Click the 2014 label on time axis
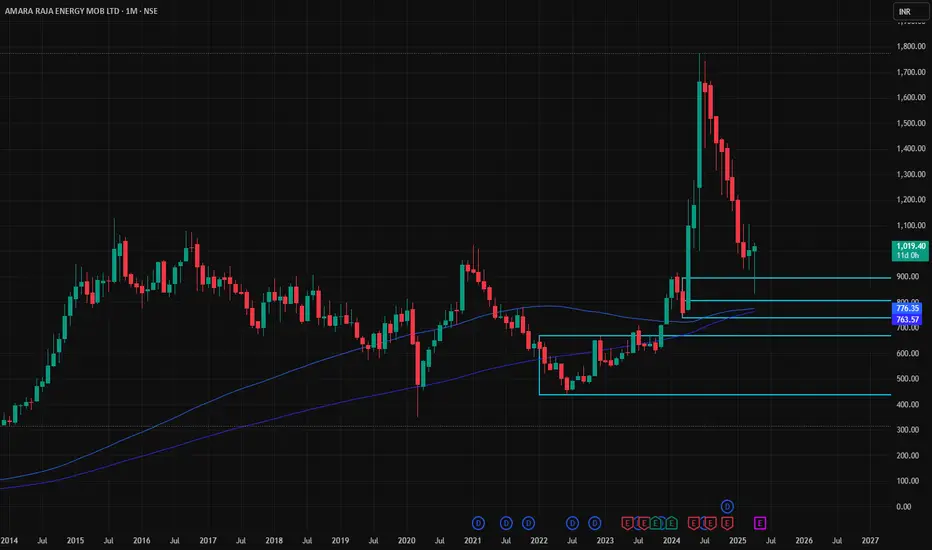 9,540
